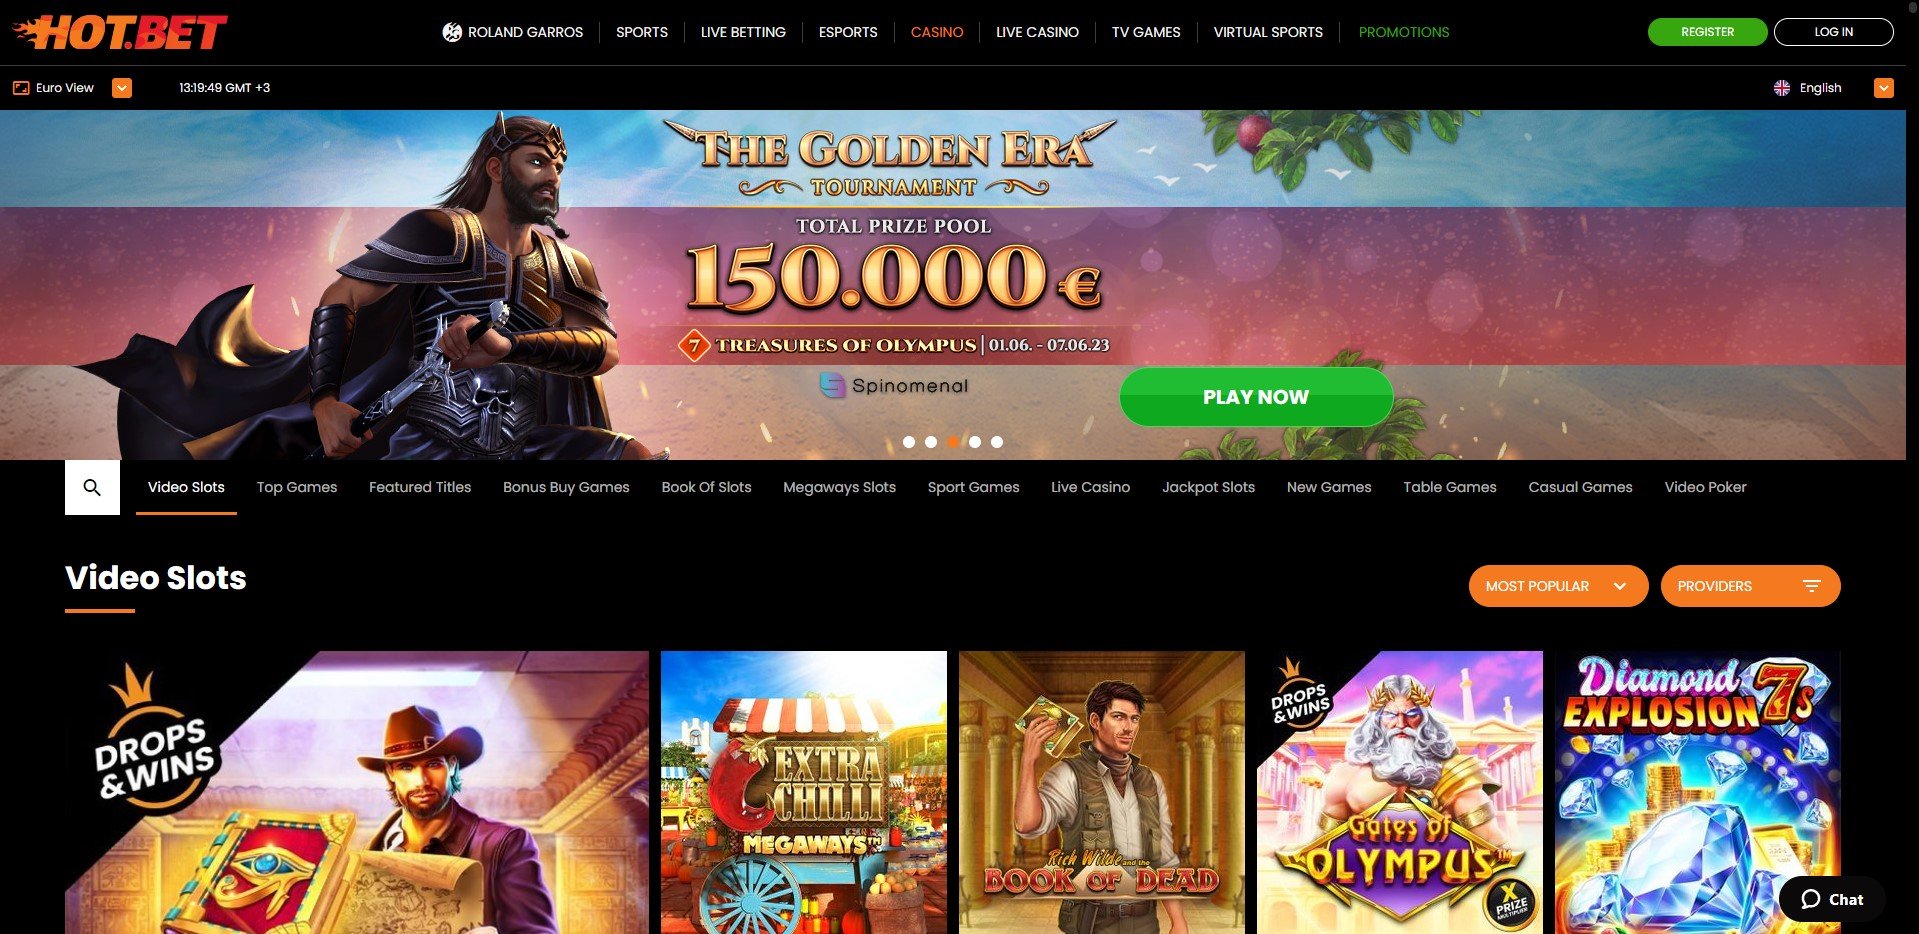This screenshot has height=934, width=1919.
Task: Click the Play Now banner button
Action: point(1256,397)
